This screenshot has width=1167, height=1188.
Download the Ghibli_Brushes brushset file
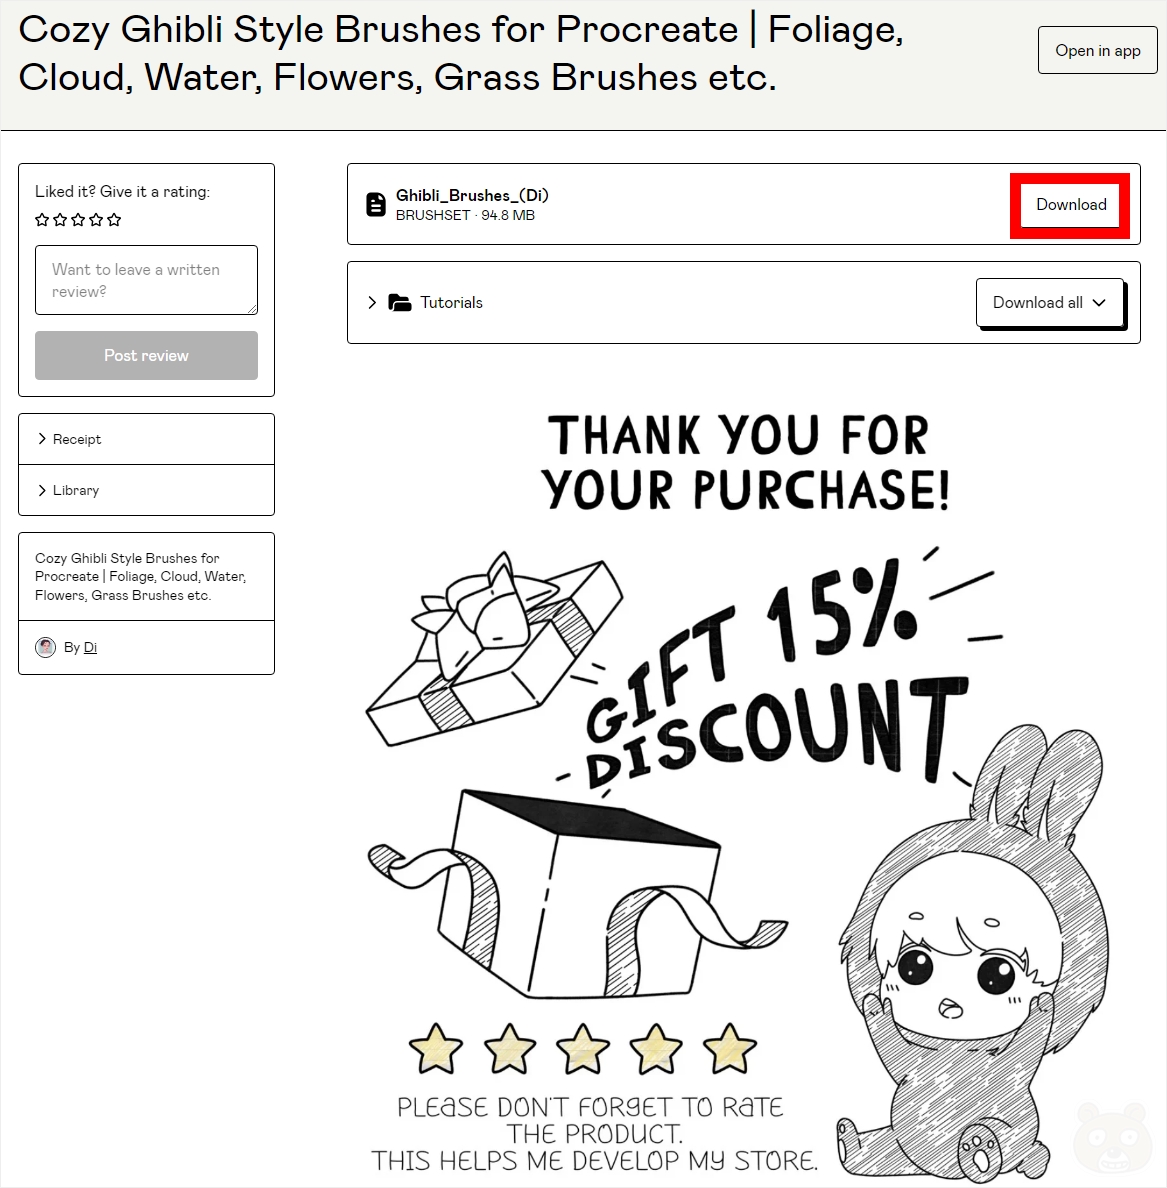1071,205
